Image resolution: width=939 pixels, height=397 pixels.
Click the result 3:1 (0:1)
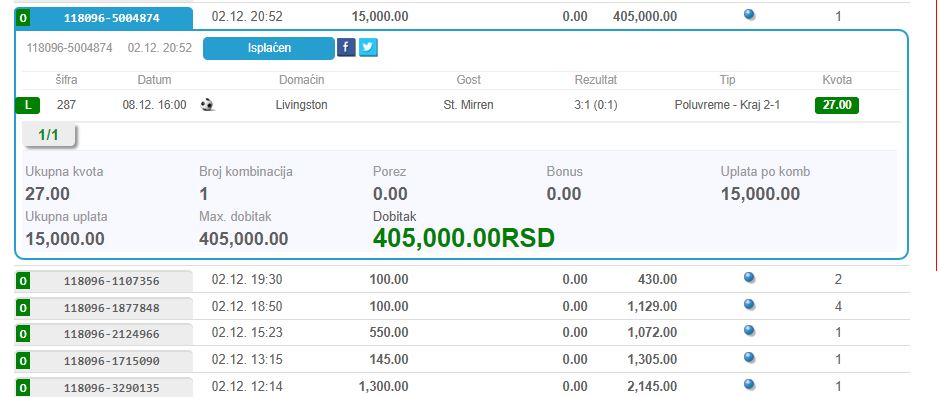point(596,105)
